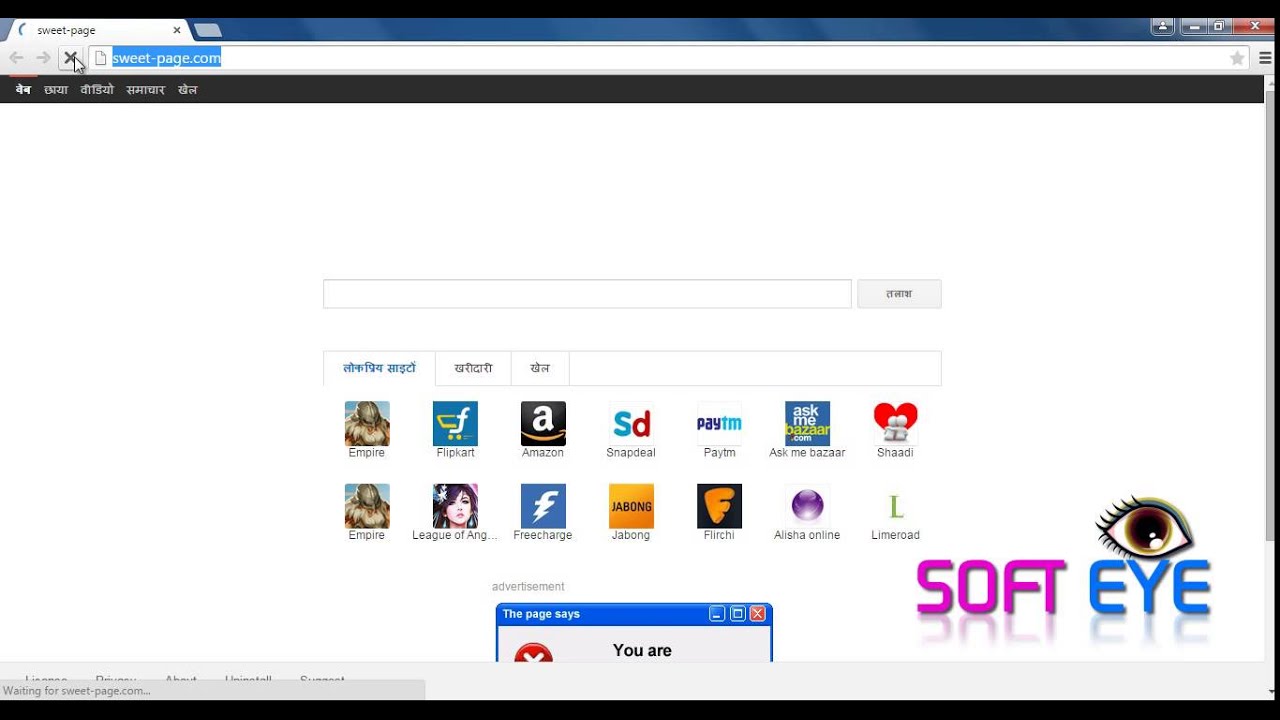The image size is (1280, 720).
Task: Select the समाचार navigation item
Action: tap(145, 90)
